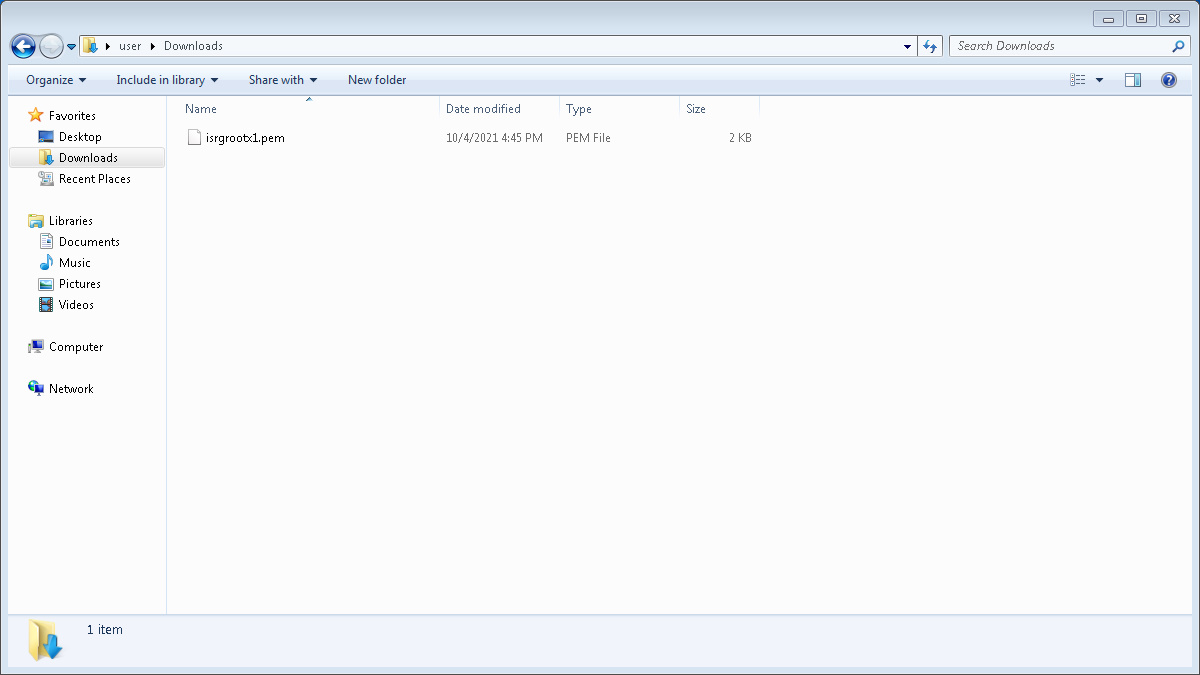Click the Libraries icon
Image resolution: width=1200 pixels, height=675 pixels.
pos(36,221)
